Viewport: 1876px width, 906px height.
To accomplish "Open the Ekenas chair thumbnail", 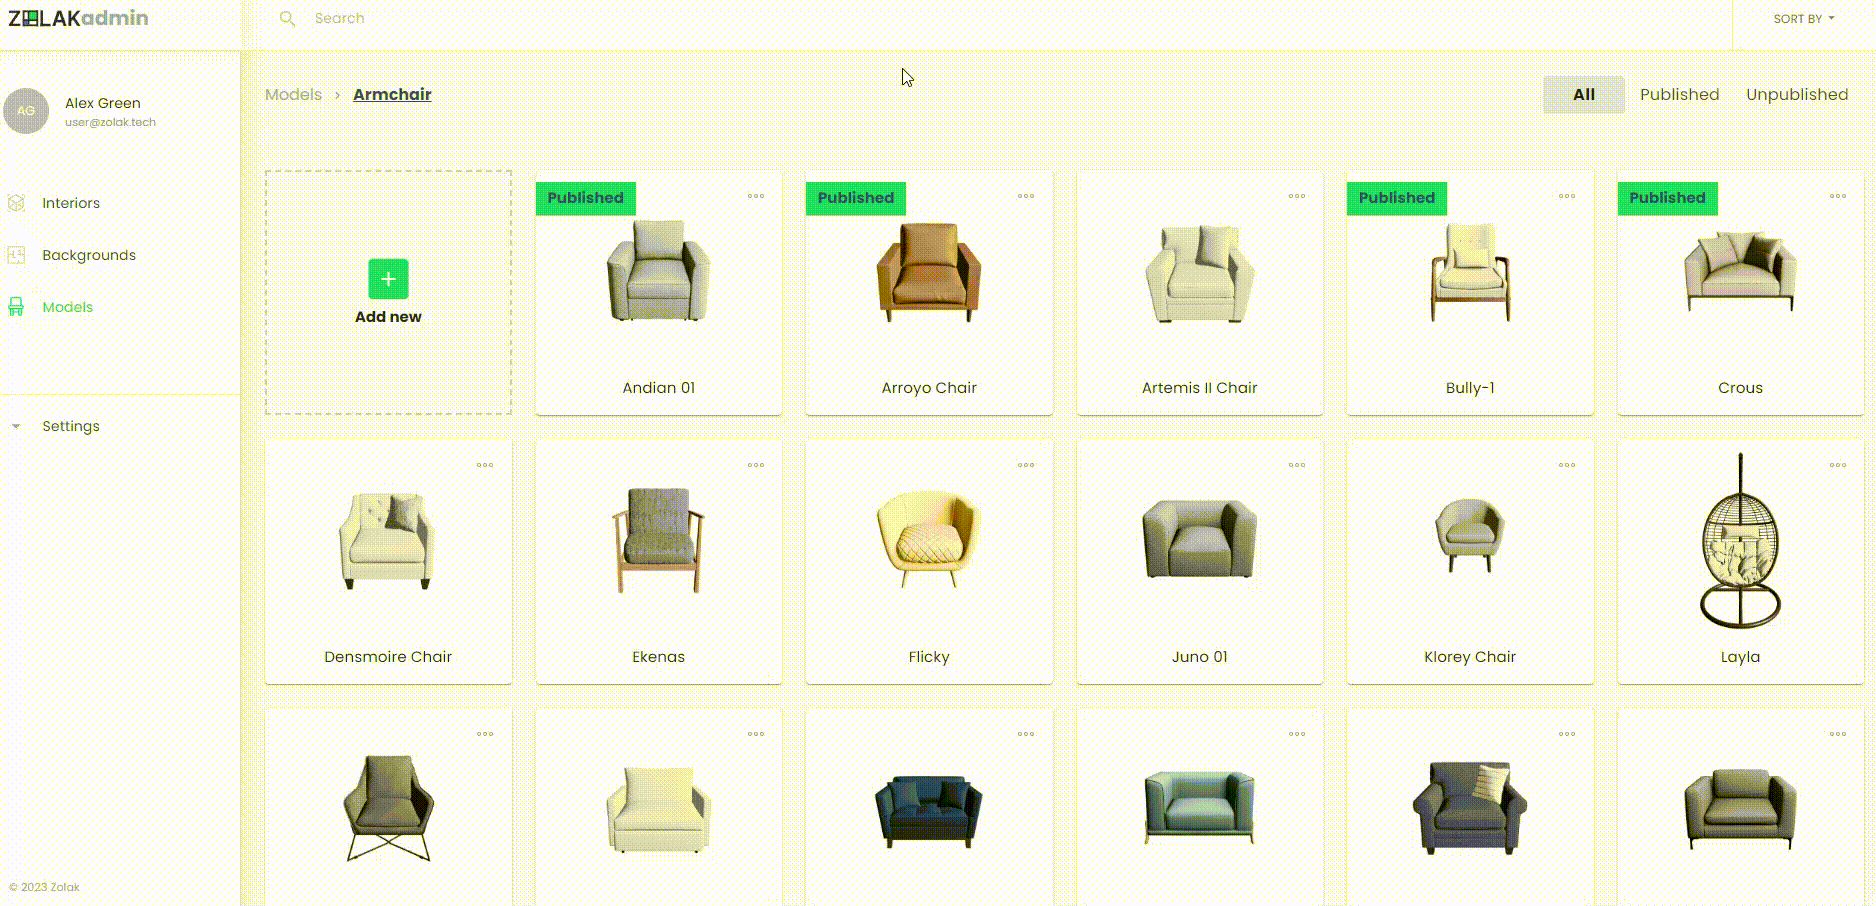I will pyautogui.click(x=658, y=540).
